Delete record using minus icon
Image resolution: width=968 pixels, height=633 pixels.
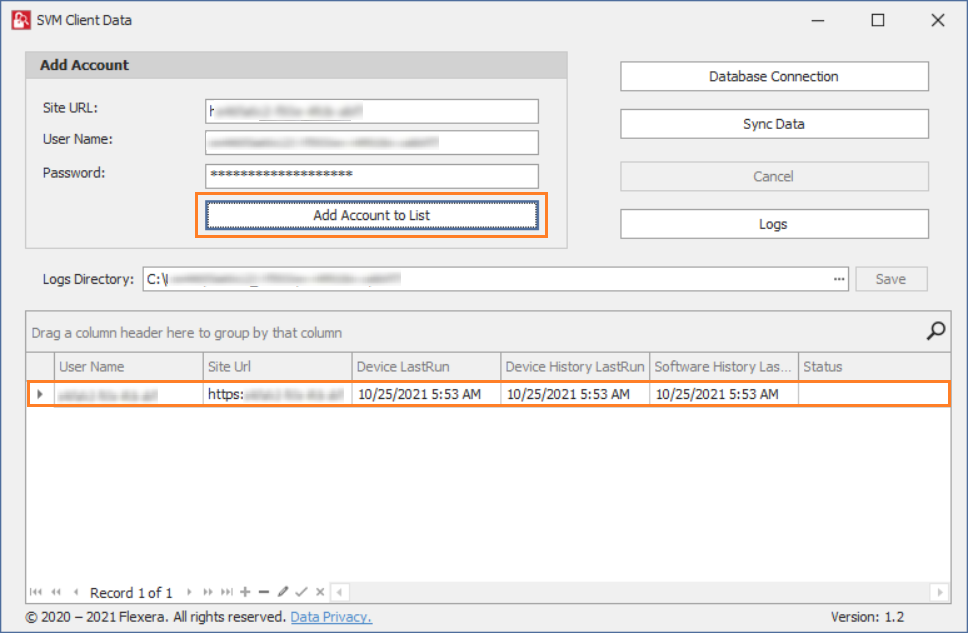click(264, 592)
